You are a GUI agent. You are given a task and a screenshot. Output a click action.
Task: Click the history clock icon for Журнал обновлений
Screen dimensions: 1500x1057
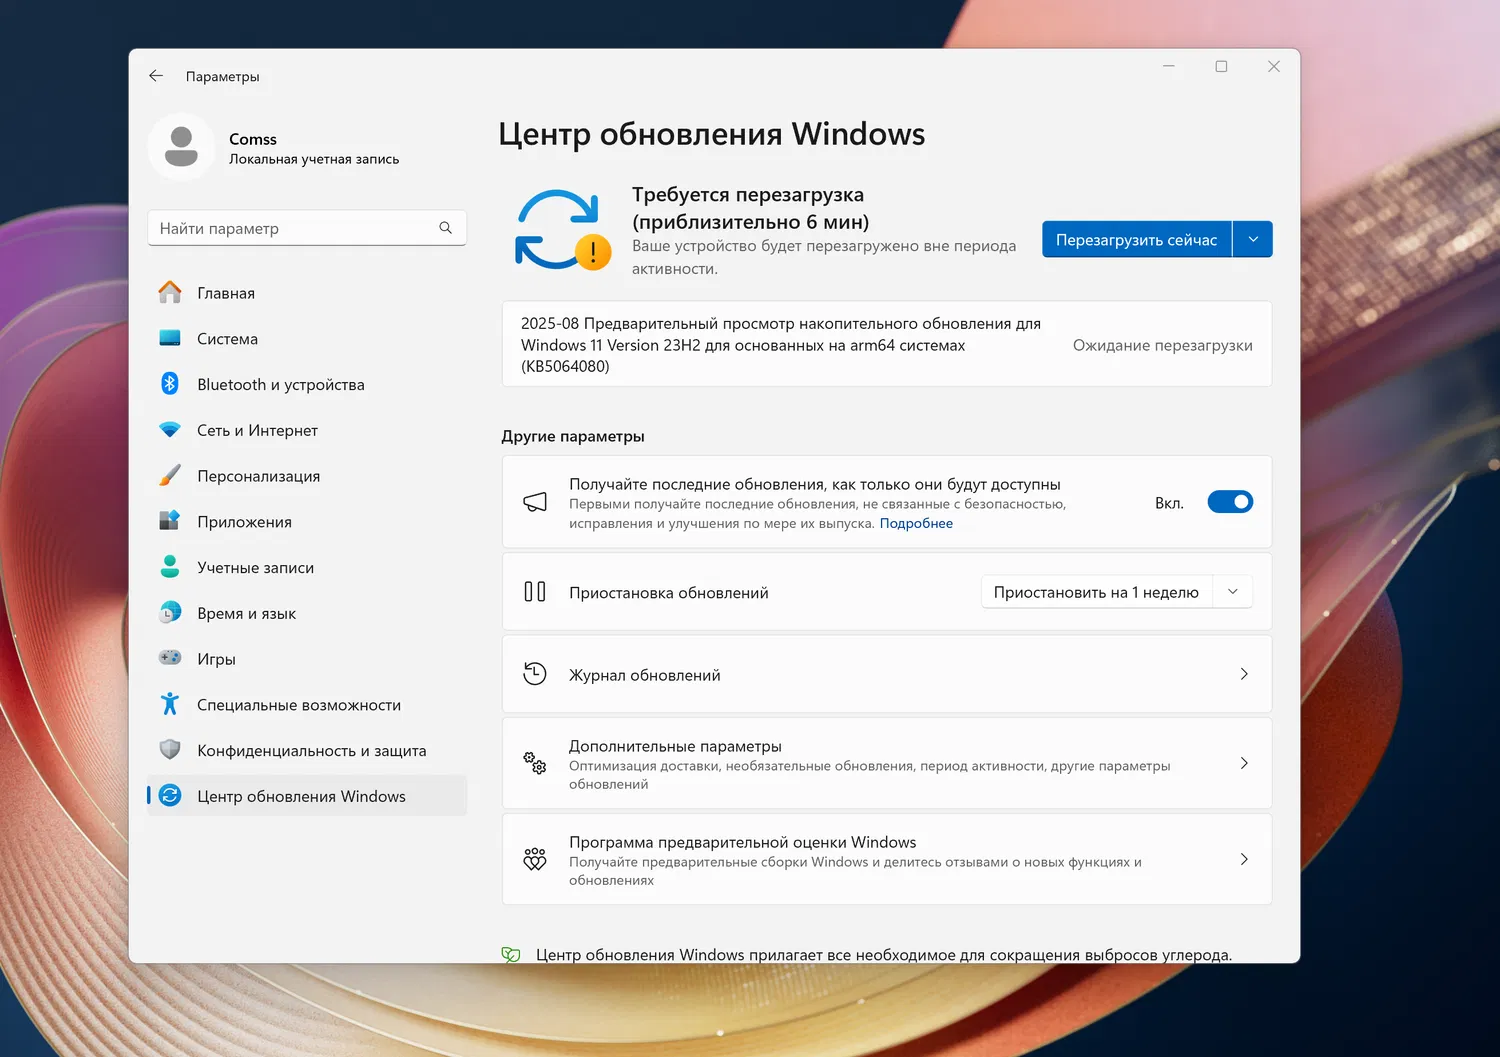(x=535, y=674)
